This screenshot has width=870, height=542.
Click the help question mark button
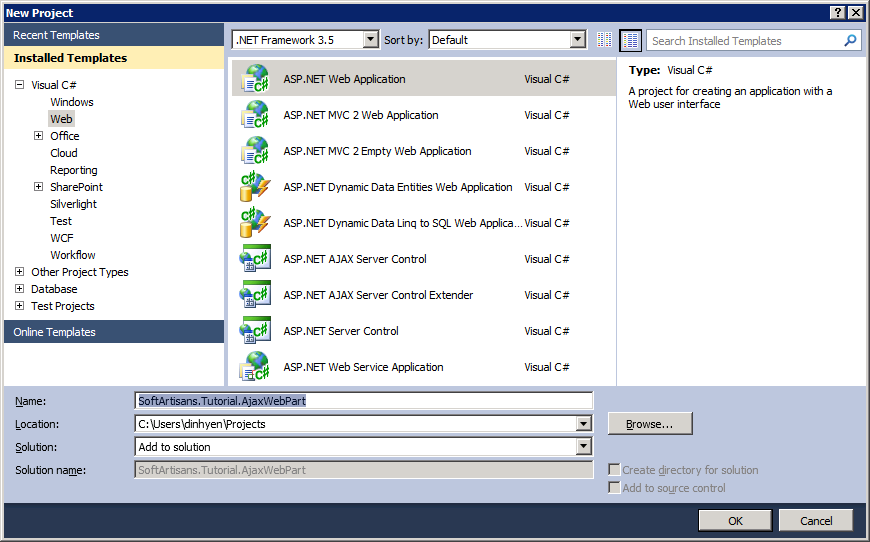pos(838,12)
